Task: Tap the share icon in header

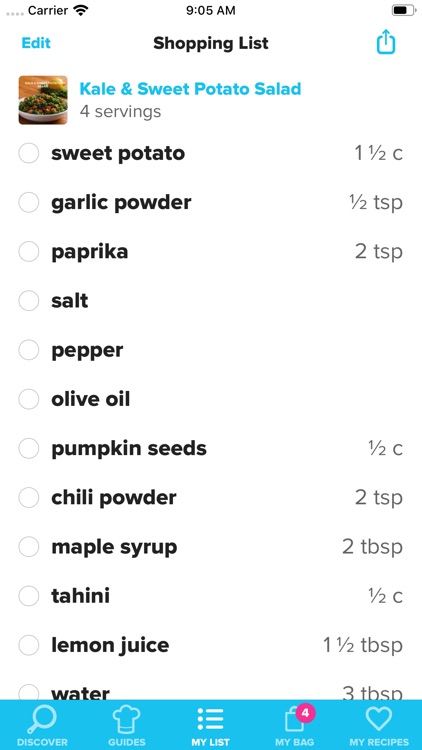Action: [386, 42]
